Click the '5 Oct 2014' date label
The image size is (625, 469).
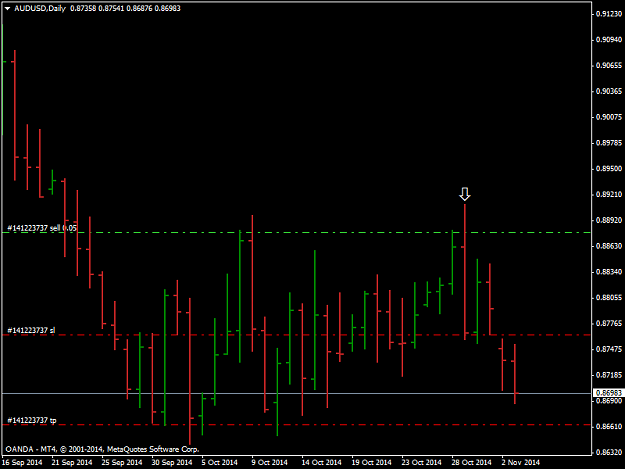pos(220,462)
